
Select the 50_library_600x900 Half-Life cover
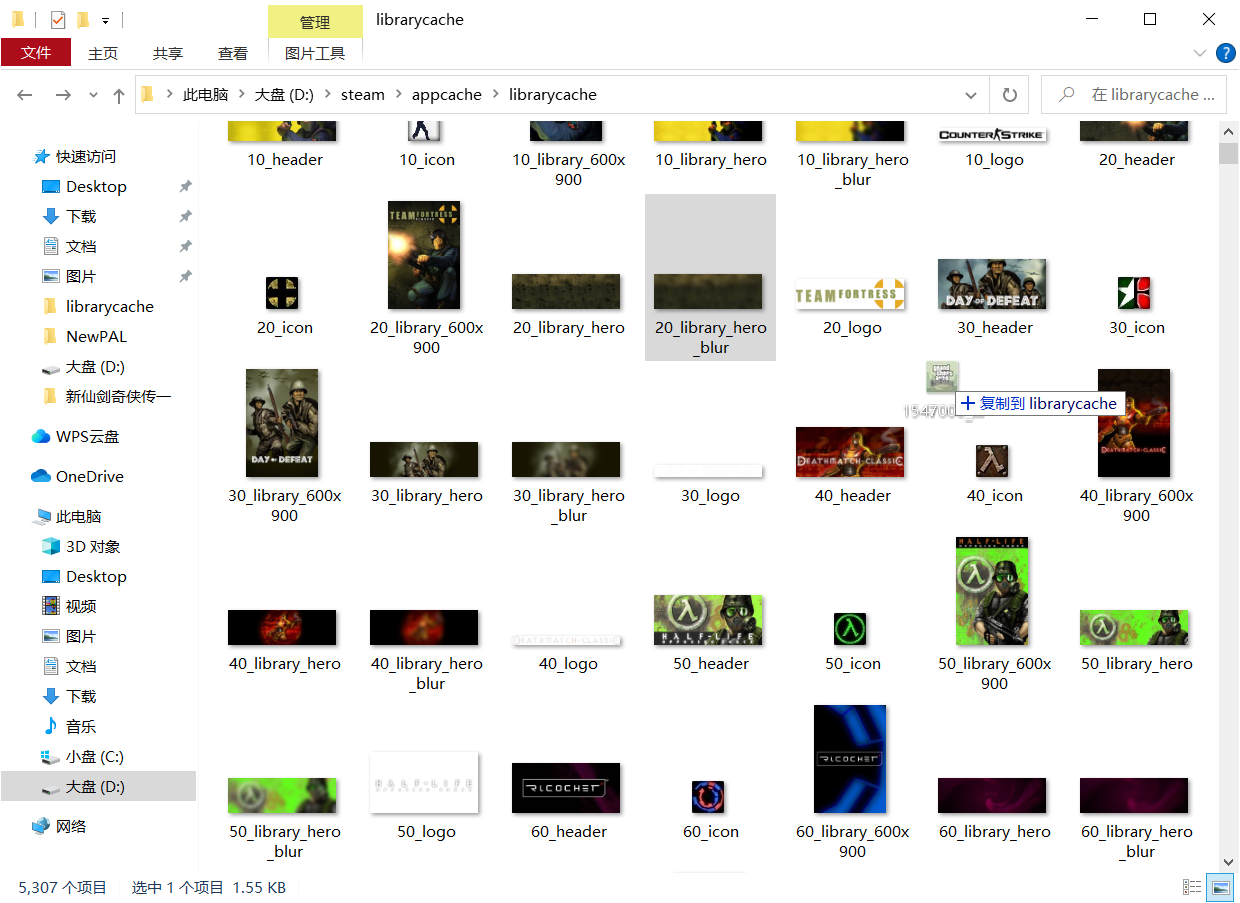992,591
